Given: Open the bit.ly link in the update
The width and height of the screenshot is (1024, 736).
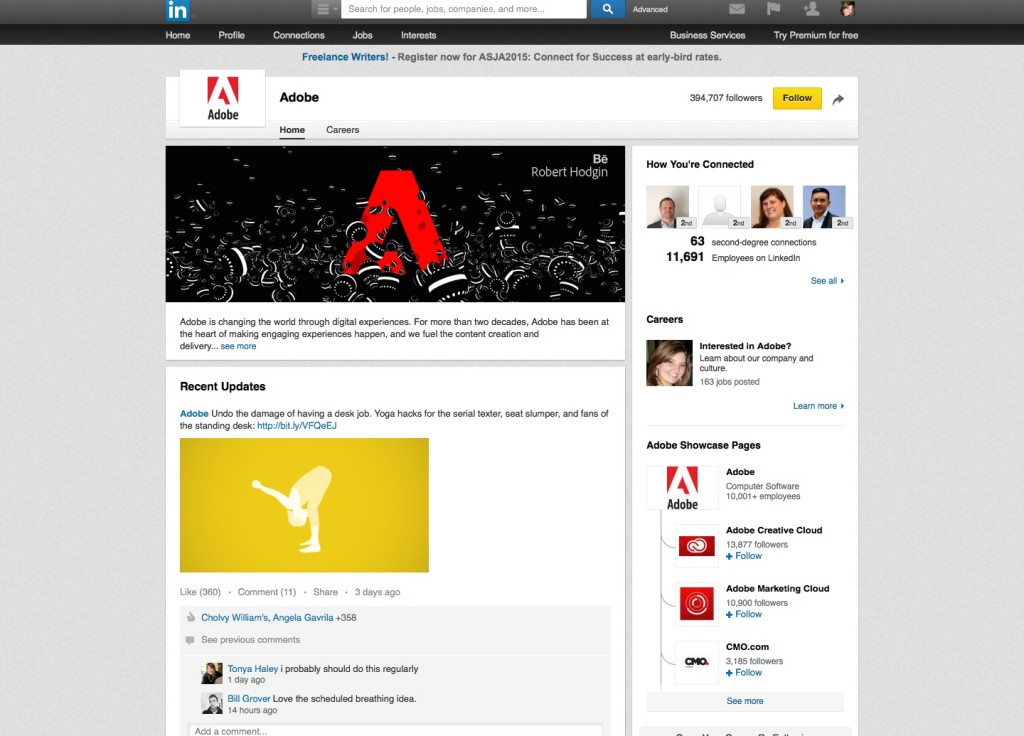Looking at the screenshot, I should click(297, 425).
